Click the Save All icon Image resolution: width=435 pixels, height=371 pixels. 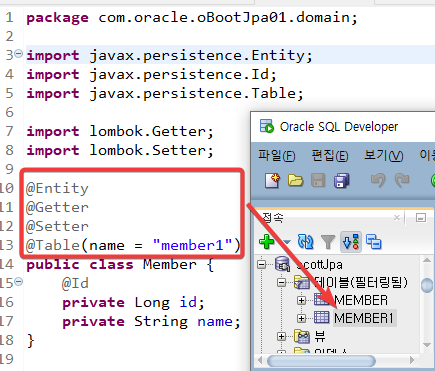pos(341,181)
